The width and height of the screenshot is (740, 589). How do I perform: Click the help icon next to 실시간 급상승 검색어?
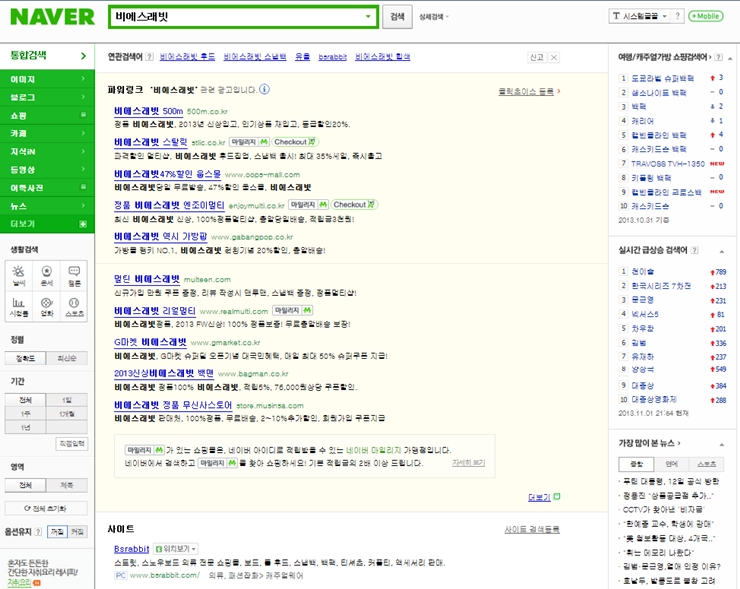coord(695,251)
